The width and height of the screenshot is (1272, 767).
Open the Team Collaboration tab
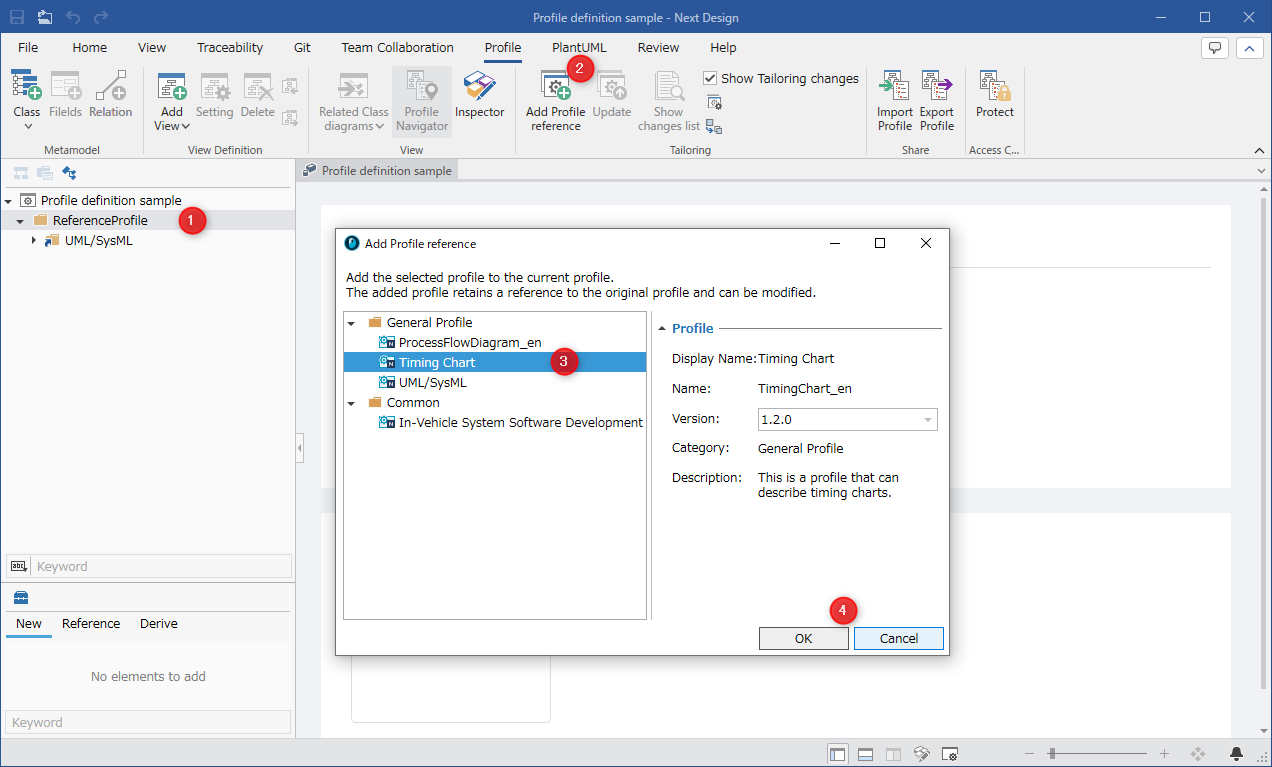coord(397,47)
